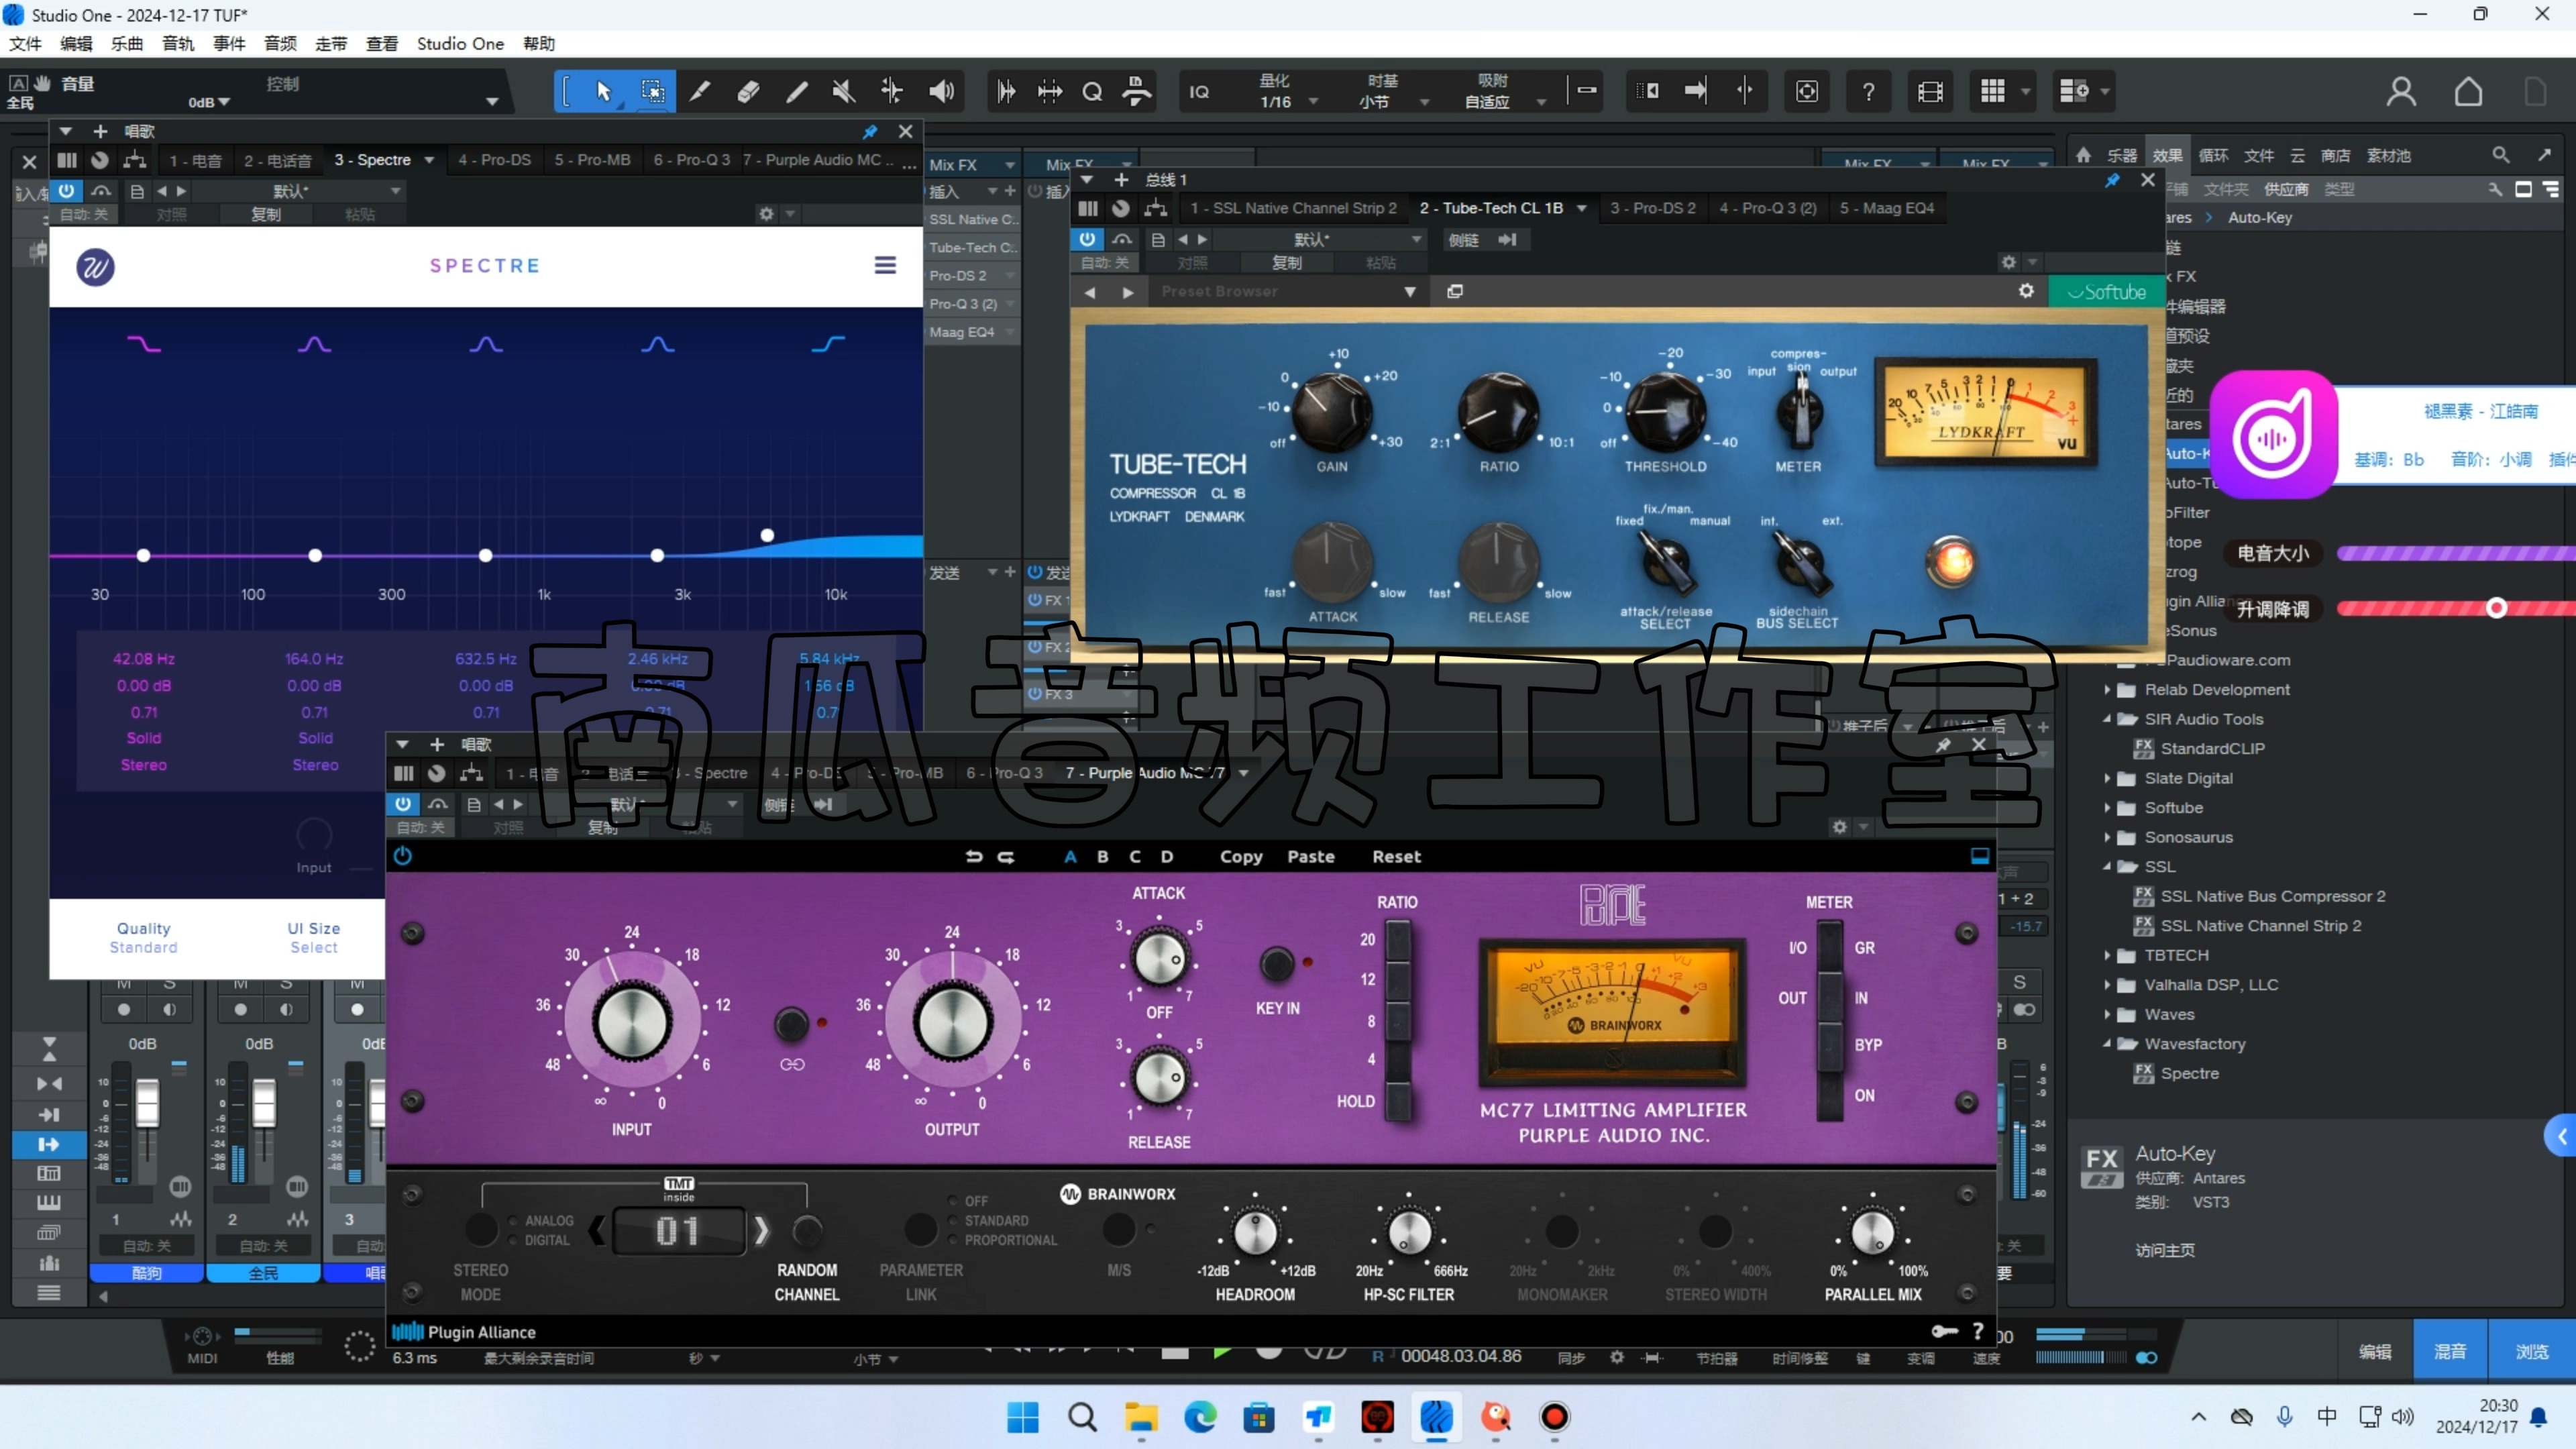
Task: Select the Listen speaker tool
Action: coord(941,91)
